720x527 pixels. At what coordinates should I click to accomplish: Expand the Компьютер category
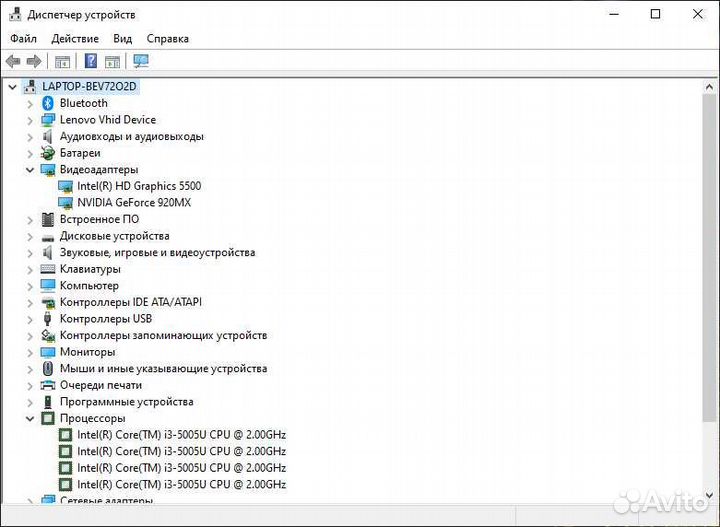point(30,286)
